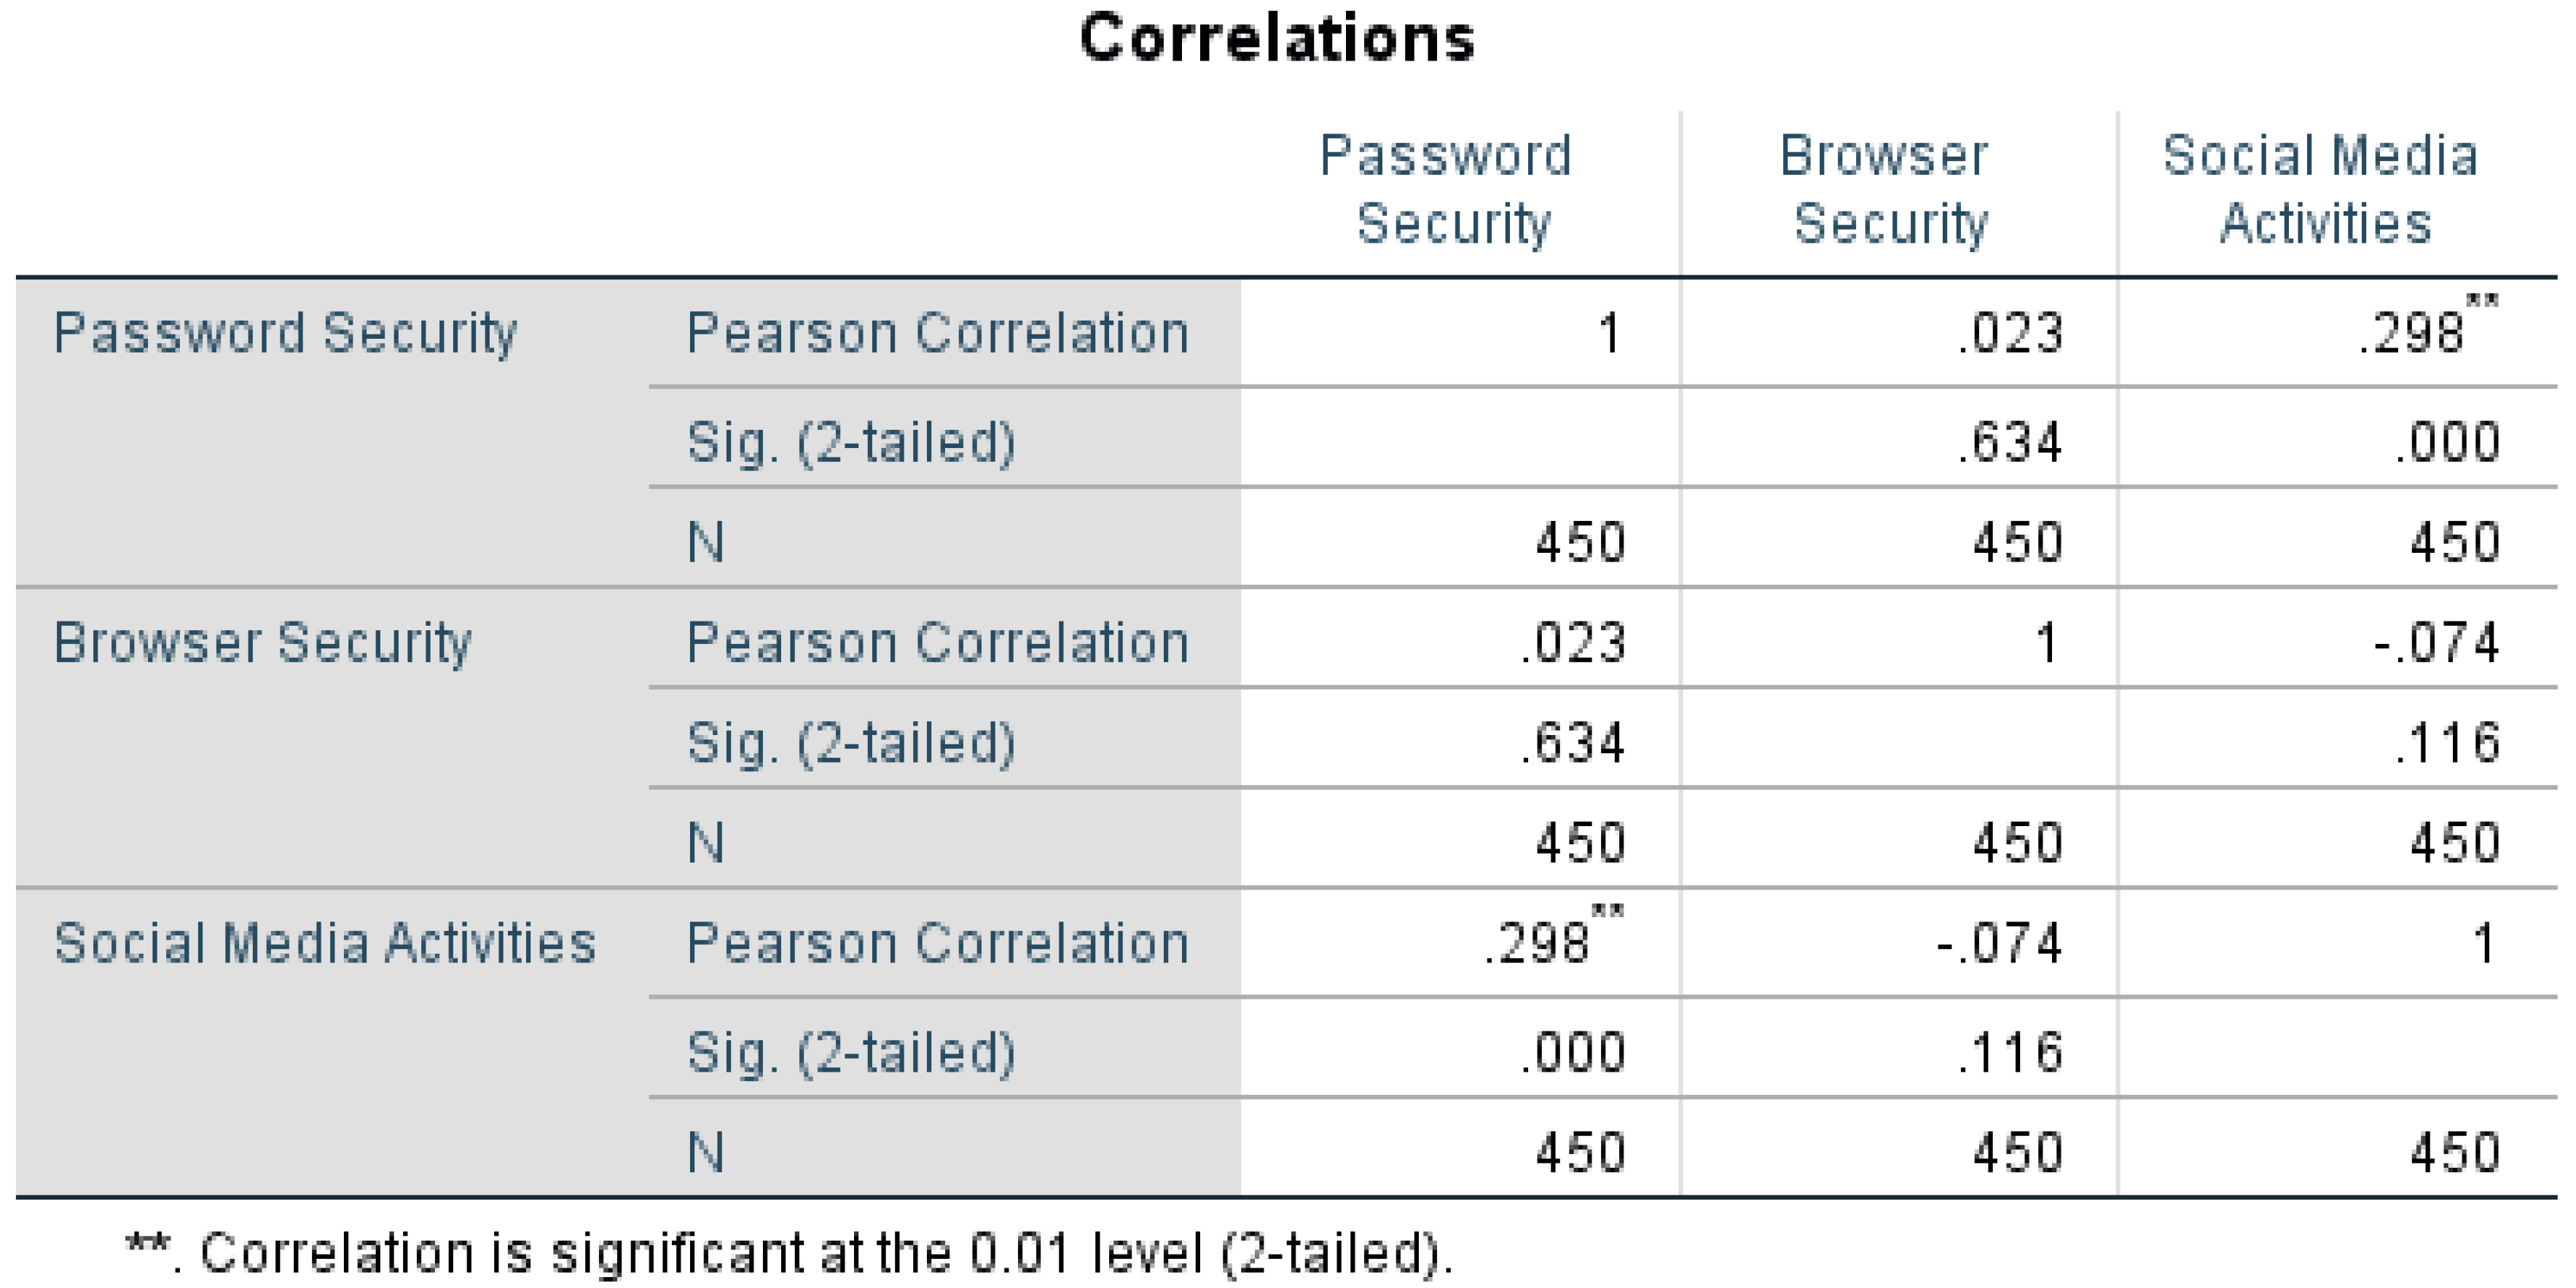Screen dimensions: 2576x1288
Task: Select Pearson Correlation label in Password Security row
Action: tap(937, 333)
